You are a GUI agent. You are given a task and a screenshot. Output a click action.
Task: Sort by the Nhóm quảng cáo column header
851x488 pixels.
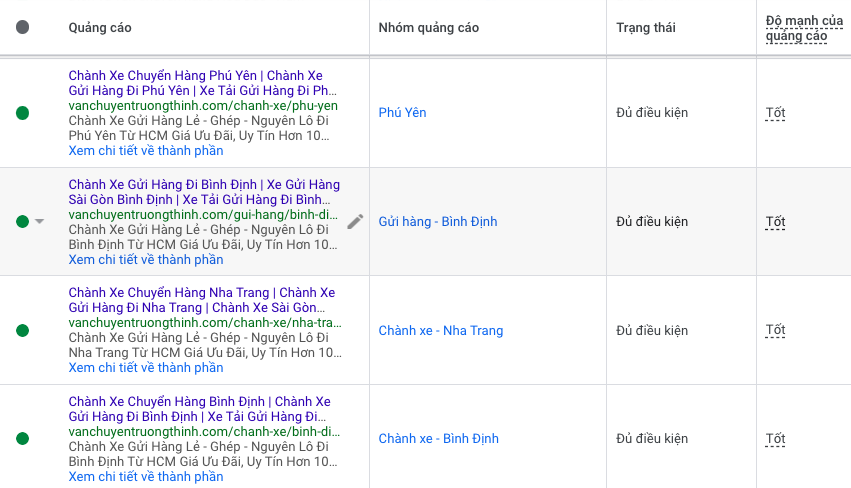[x=428, y=28]
